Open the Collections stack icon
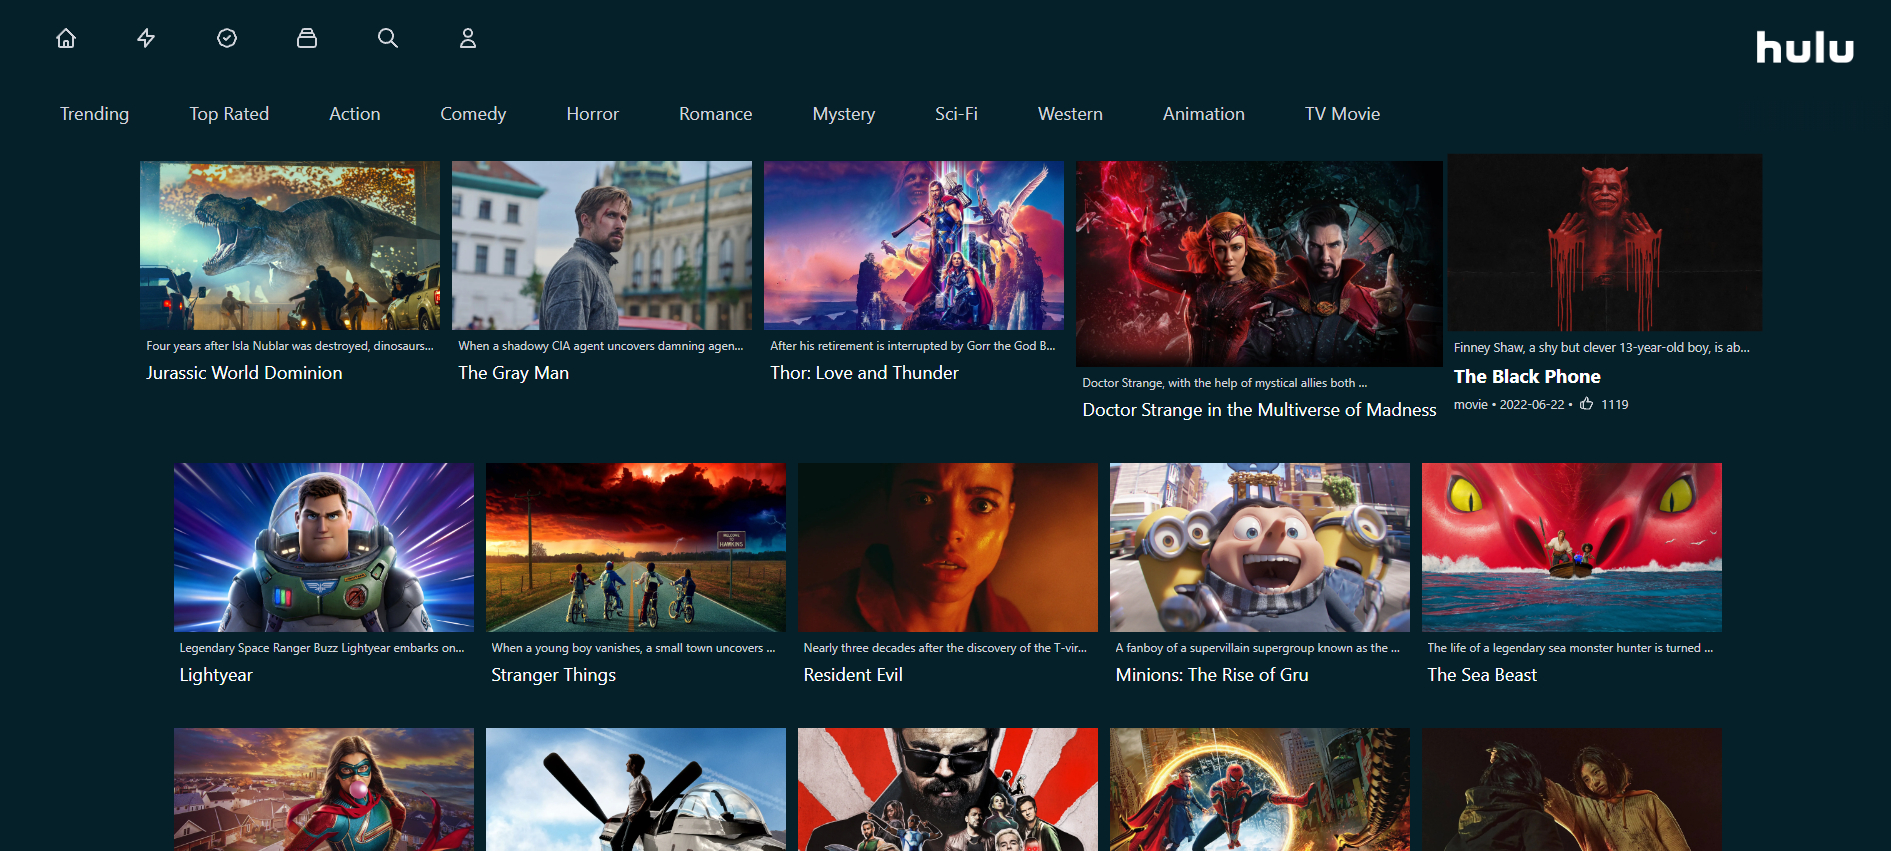This screenshot has width=1891, height=851. [307, 38]
